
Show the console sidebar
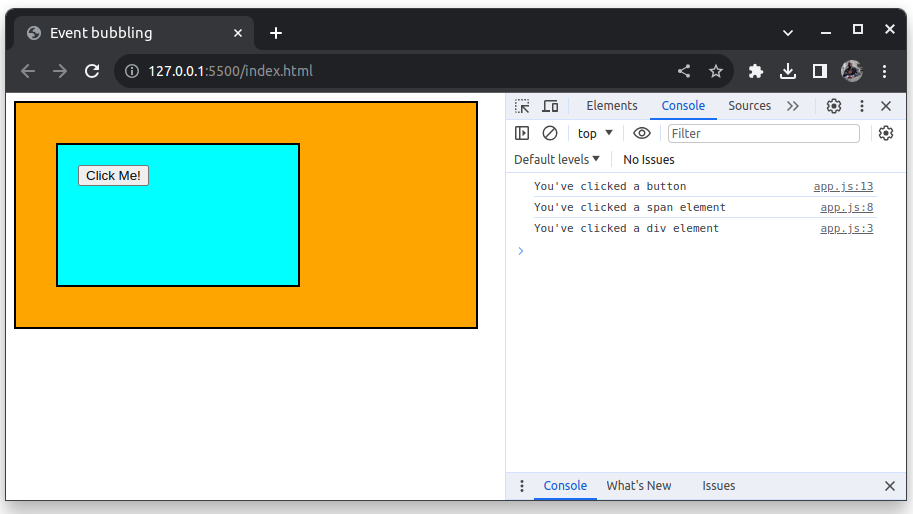[x=522, y=133]
